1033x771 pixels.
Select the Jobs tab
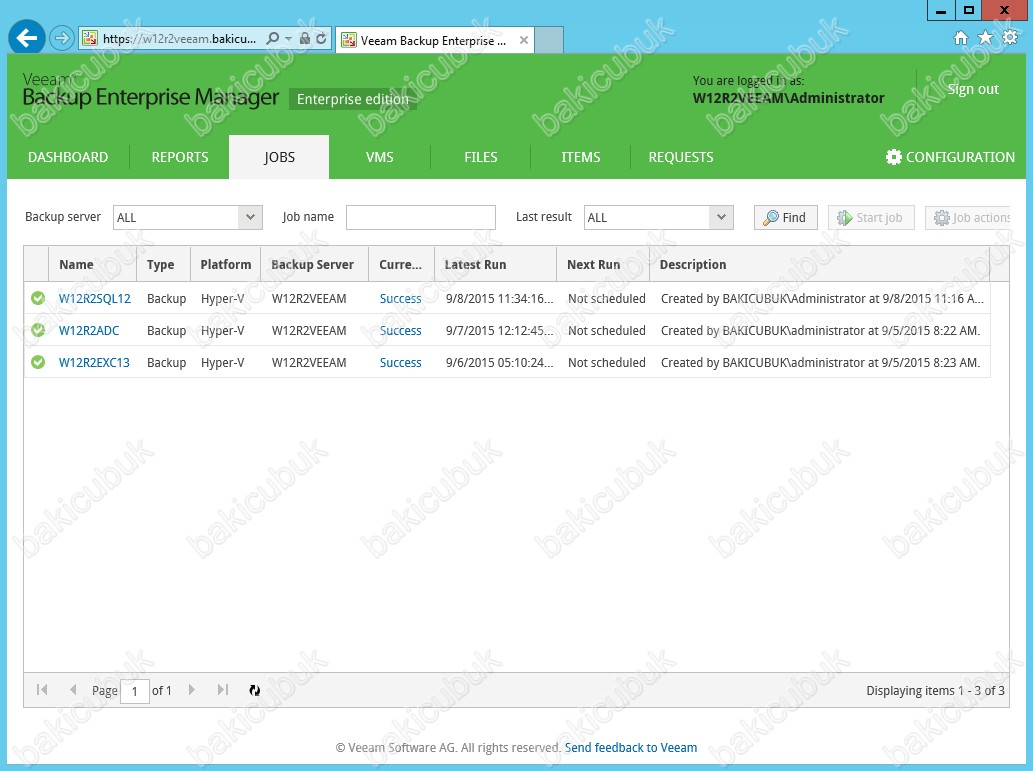(x=279, y=157)
